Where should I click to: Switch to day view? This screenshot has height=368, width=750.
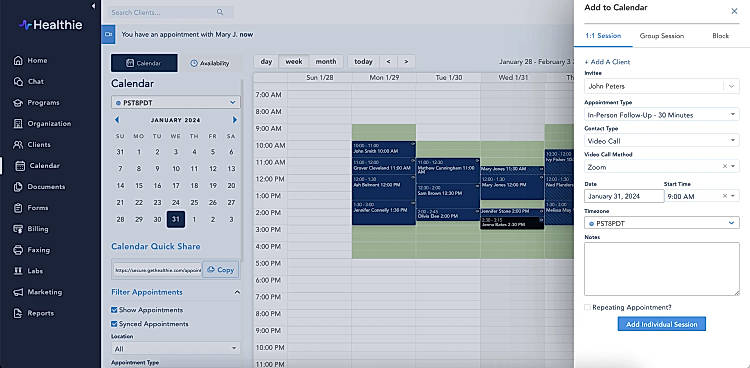click(266, 61)
